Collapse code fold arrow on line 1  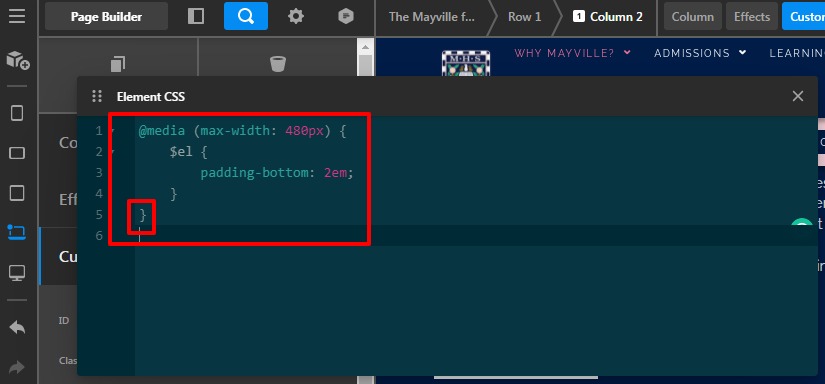click(x=112, y=132)
